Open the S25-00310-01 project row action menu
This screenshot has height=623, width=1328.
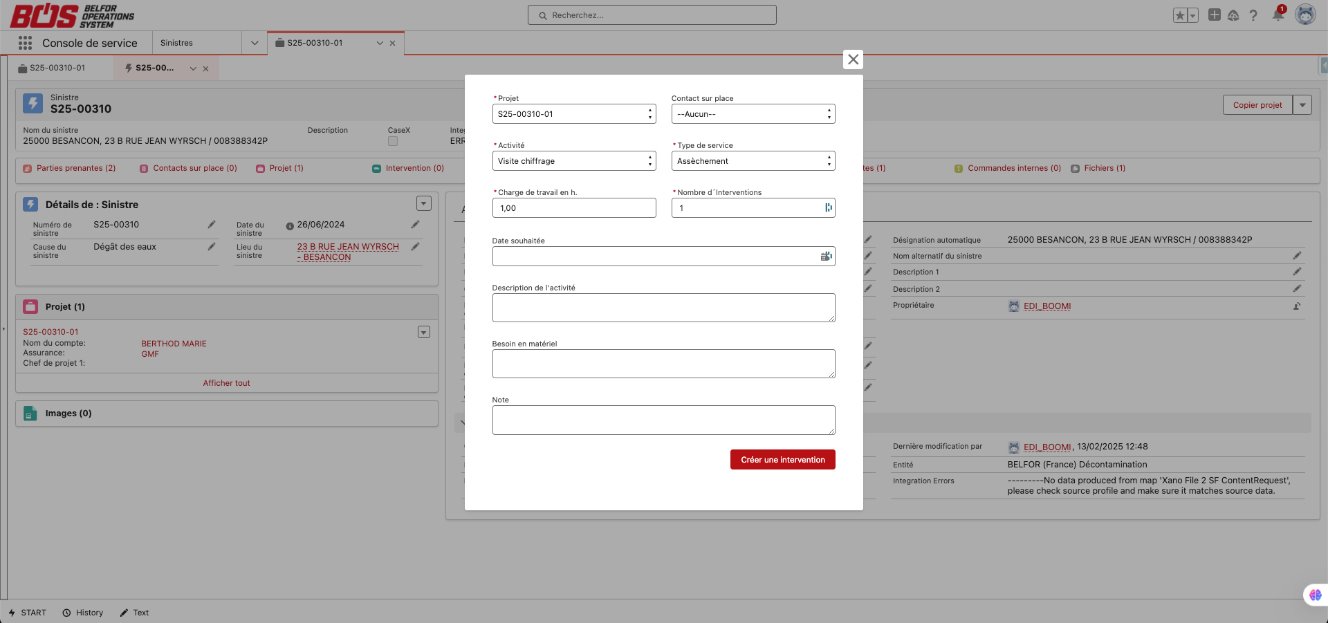pyautogui.click(x=423, y=332)
